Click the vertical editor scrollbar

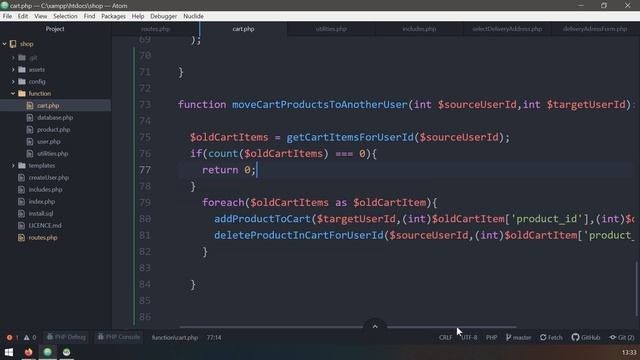(637, 288)
